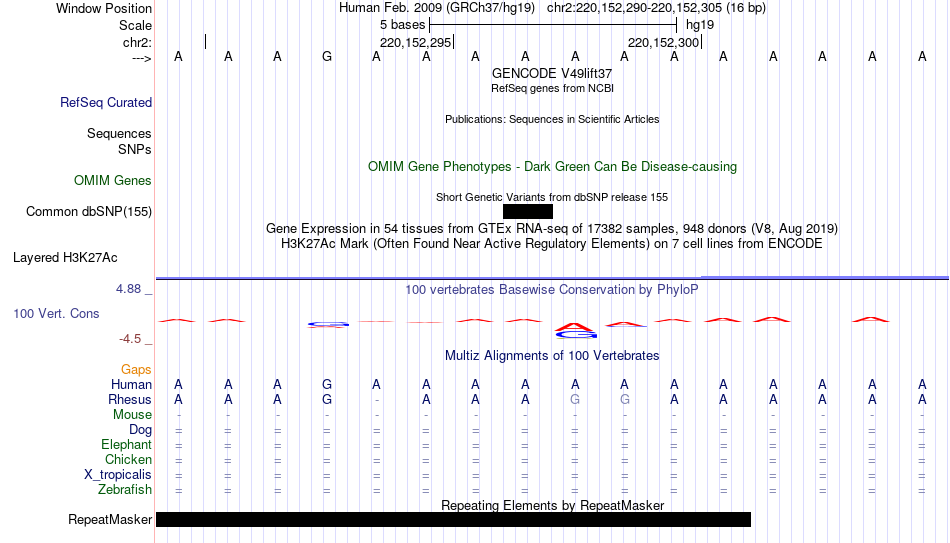Click the 220,152,295 ruler coordinate
Screen dimensions: 950x543
(x=416, y=42)
